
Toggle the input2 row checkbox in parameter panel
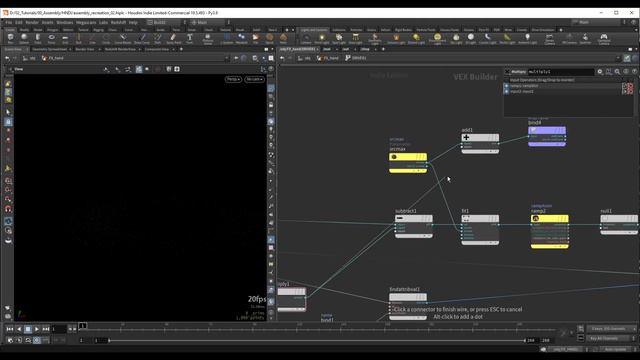tap(507, 92)
